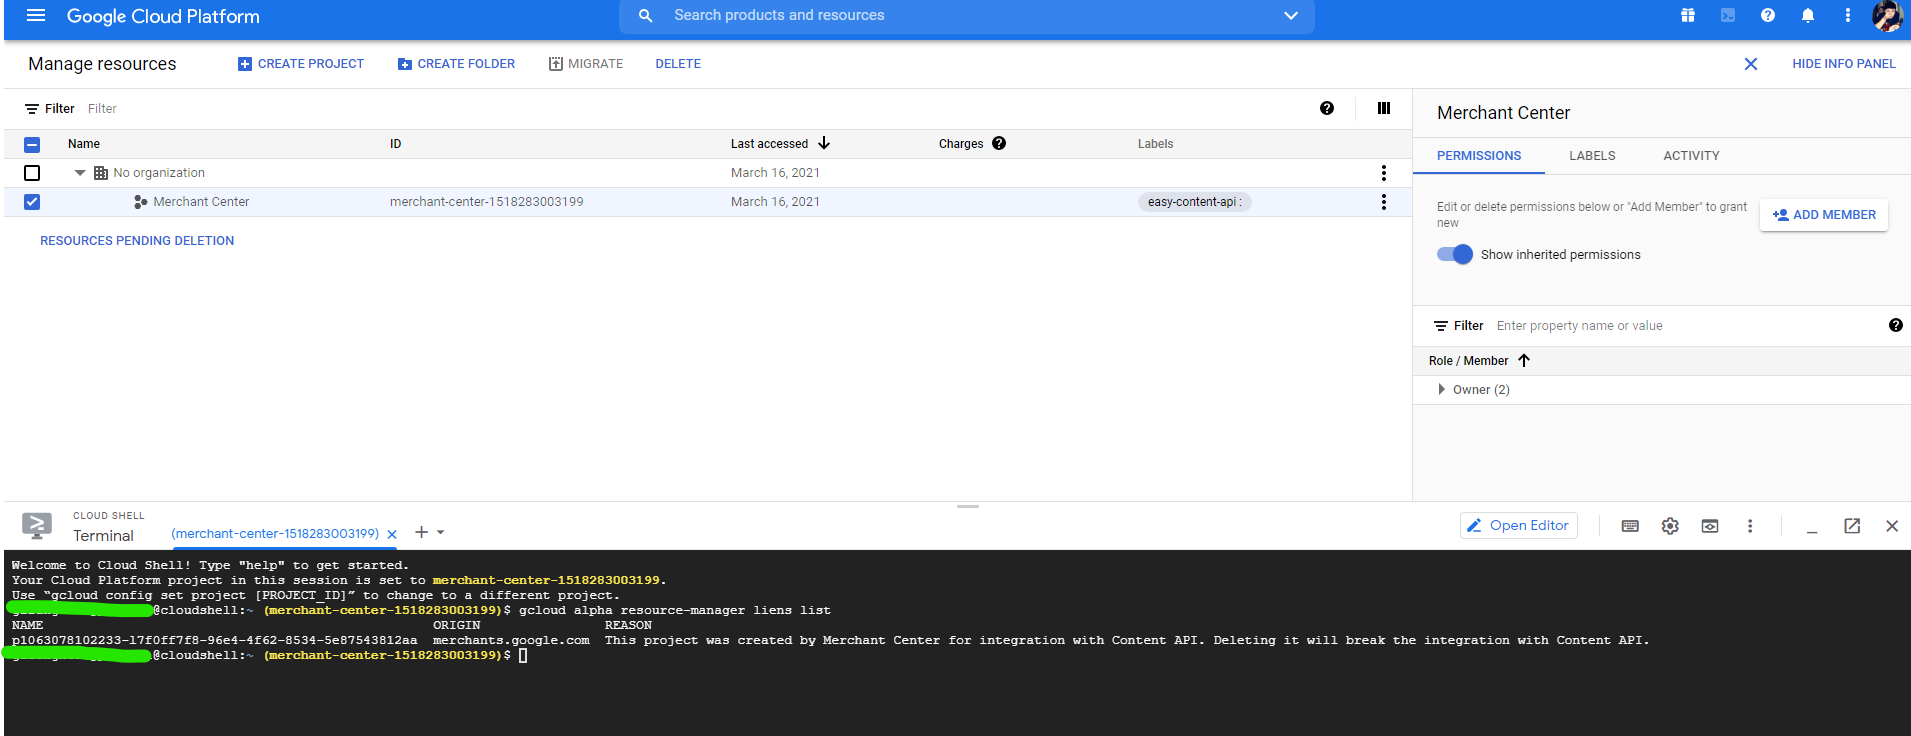Click the project ID merchant-center-1518283003199 cell
This screenshot has height=736, width=1911.
[x=487, y=202]
